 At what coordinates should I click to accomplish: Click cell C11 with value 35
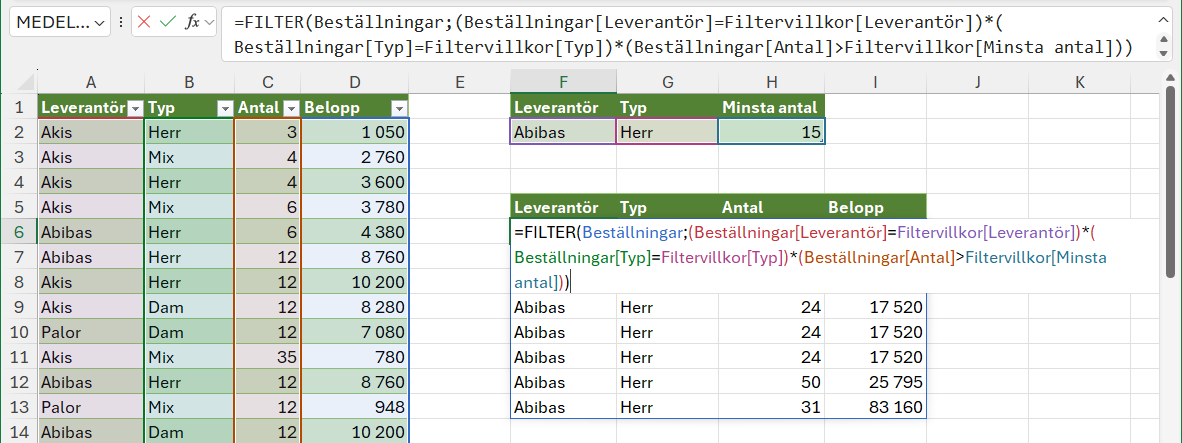click(268, 359)
